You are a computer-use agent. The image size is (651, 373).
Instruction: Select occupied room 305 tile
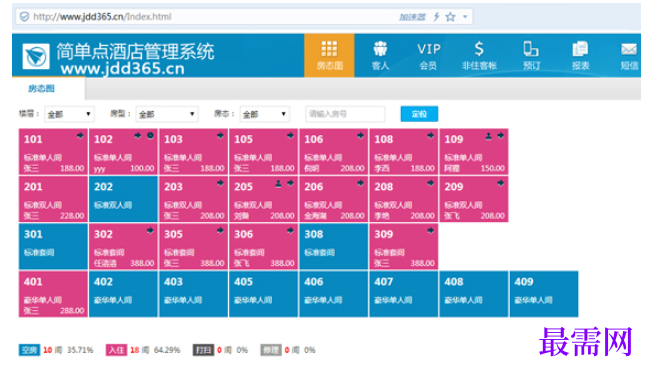coord(193,247)
